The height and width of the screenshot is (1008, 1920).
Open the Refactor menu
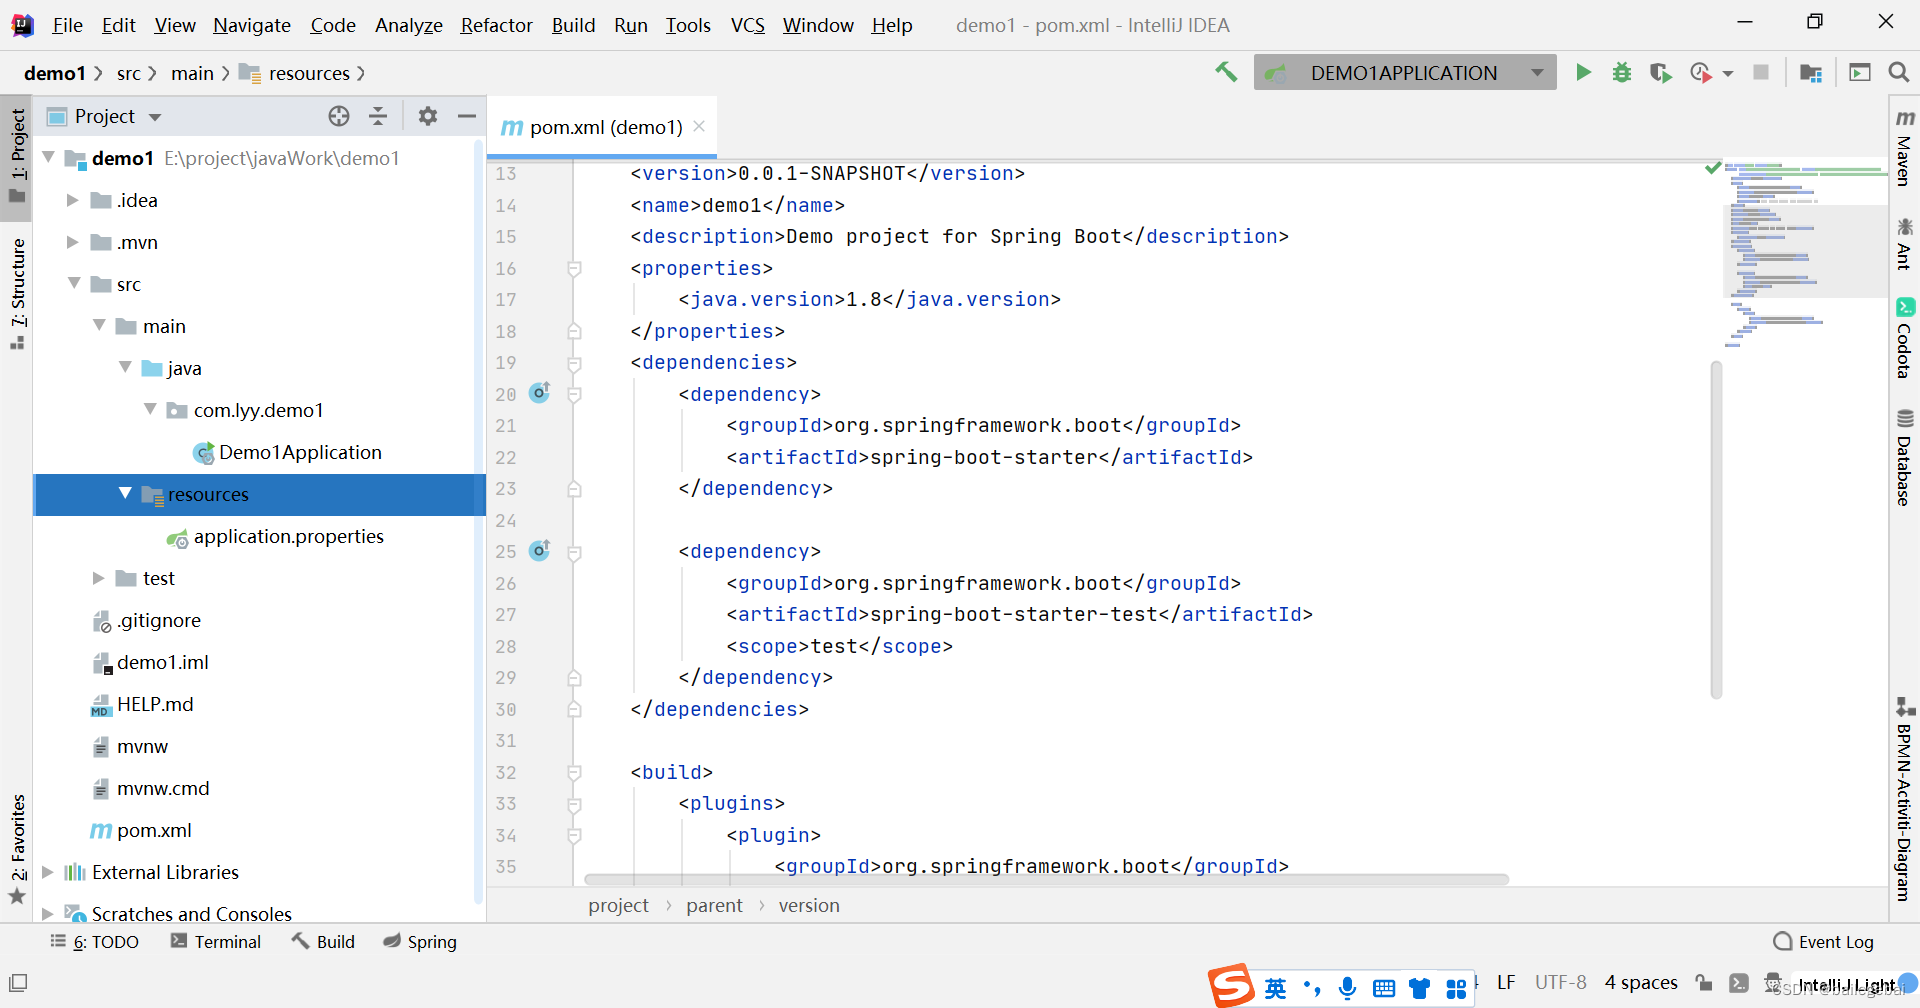point(496,25)
